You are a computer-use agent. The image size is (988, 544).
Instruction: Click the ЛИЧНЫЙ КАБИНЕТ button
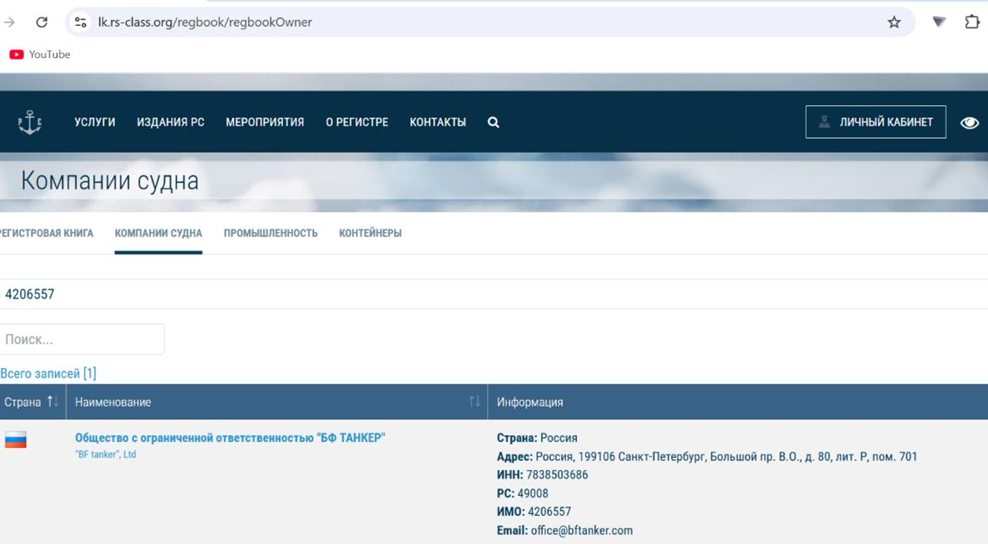(x=875, y=122)
